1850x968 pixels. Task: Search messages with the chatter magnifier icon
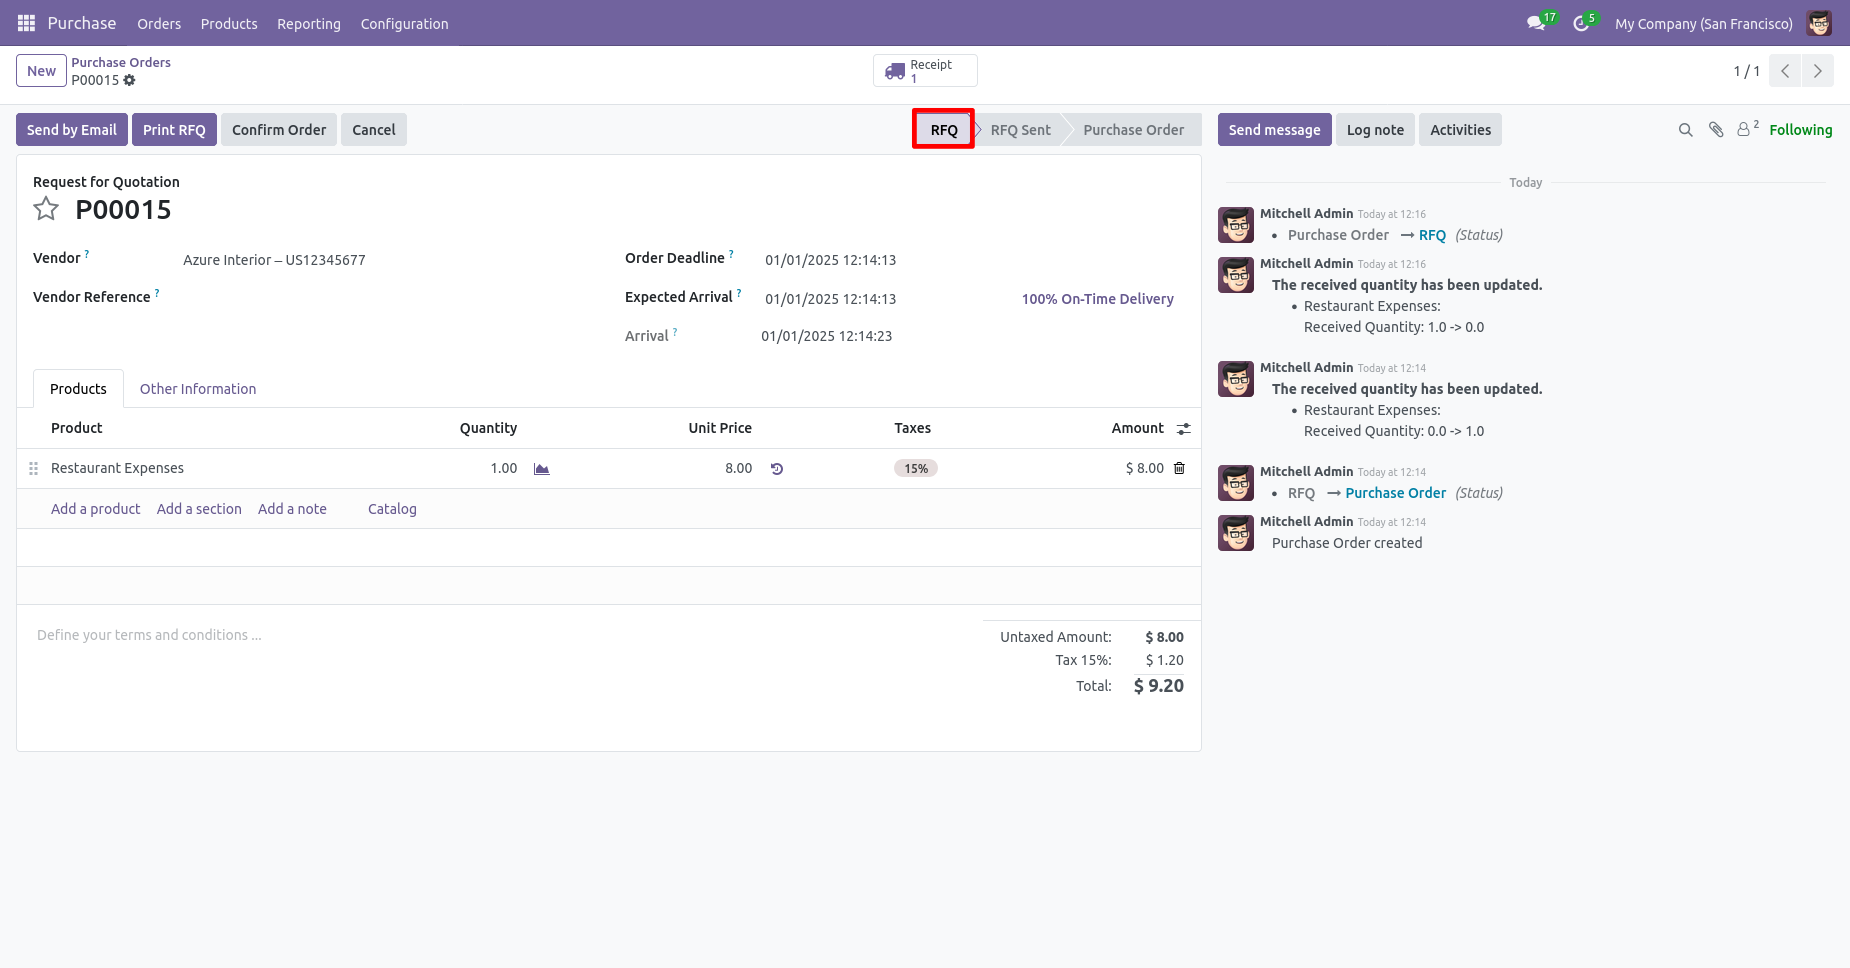1685,130
